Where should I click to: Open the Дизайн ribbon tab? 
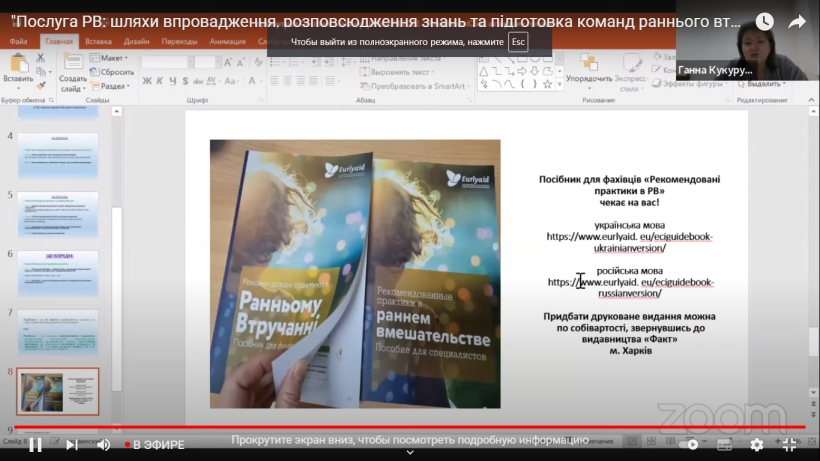tap(136, 41)
